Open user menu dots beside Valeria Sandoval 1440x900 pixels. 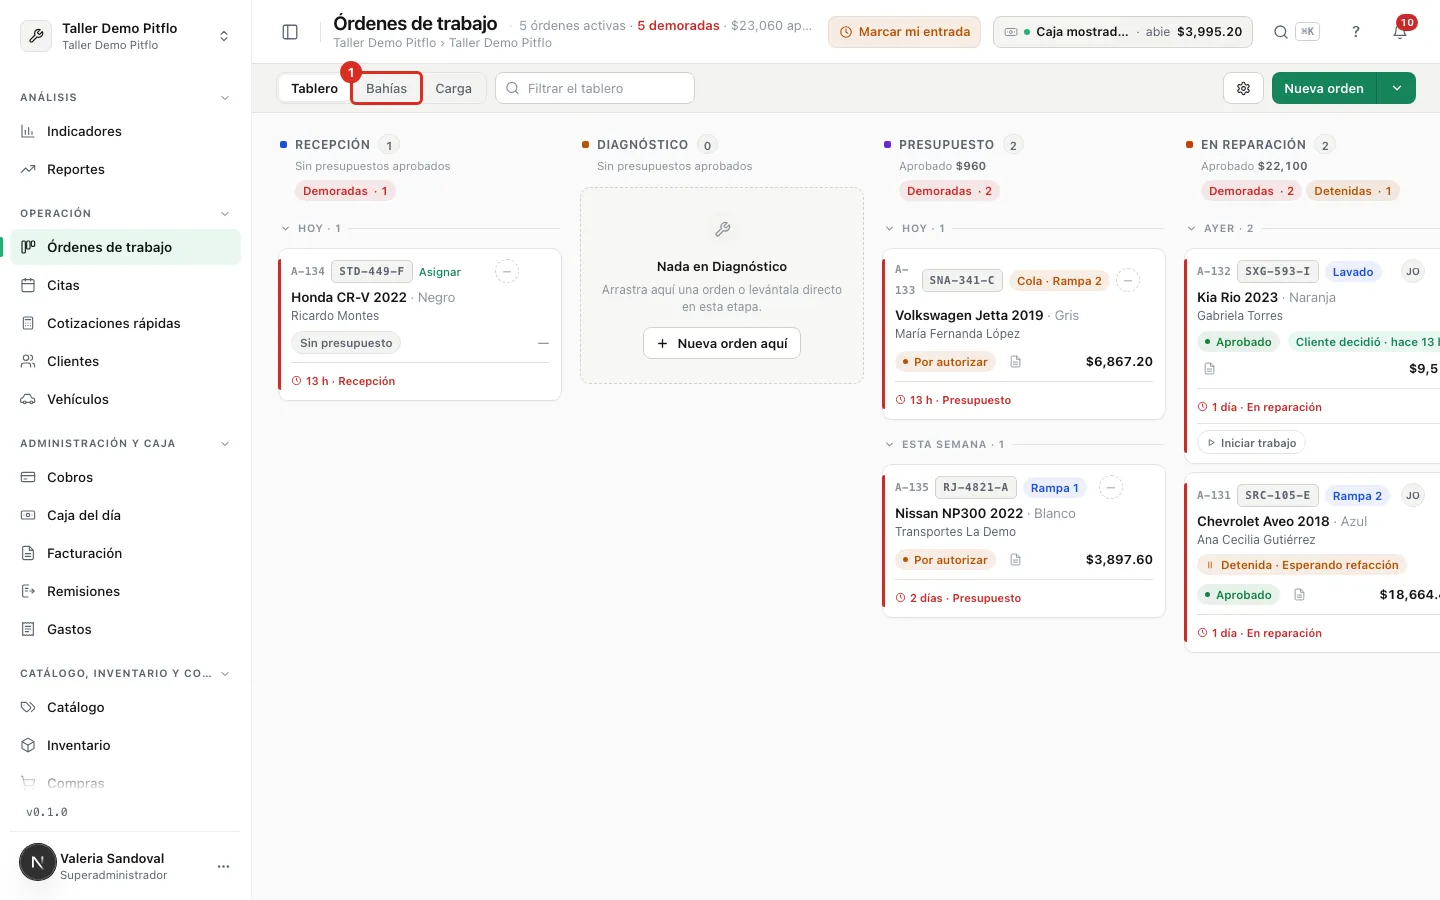tap(223, 866)
